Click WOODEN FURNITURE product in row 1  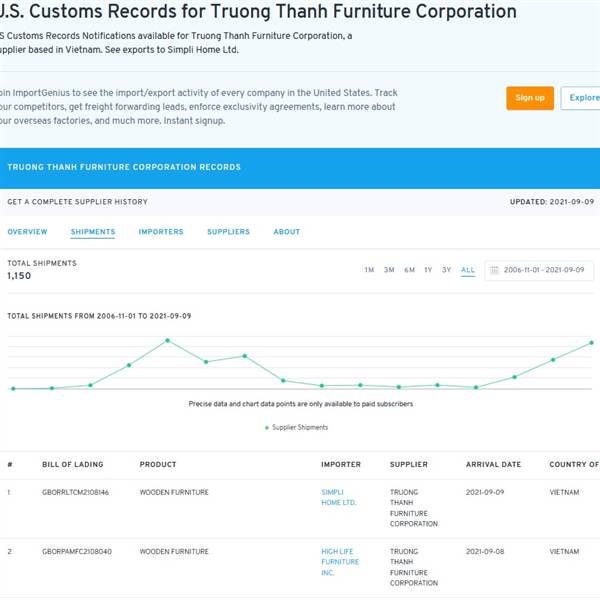pos(174,492)
